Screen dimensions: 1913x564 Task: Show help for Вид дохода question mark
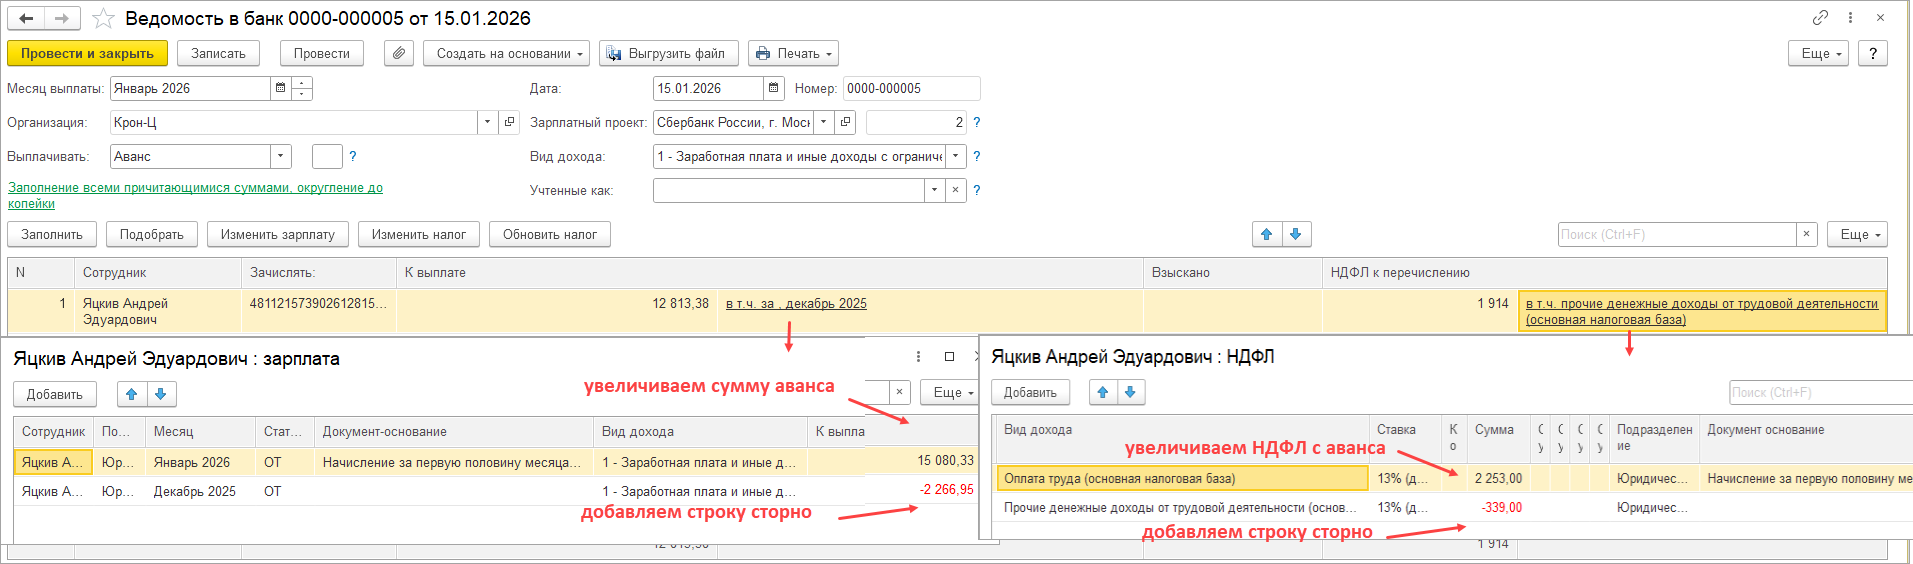(977, 156)
